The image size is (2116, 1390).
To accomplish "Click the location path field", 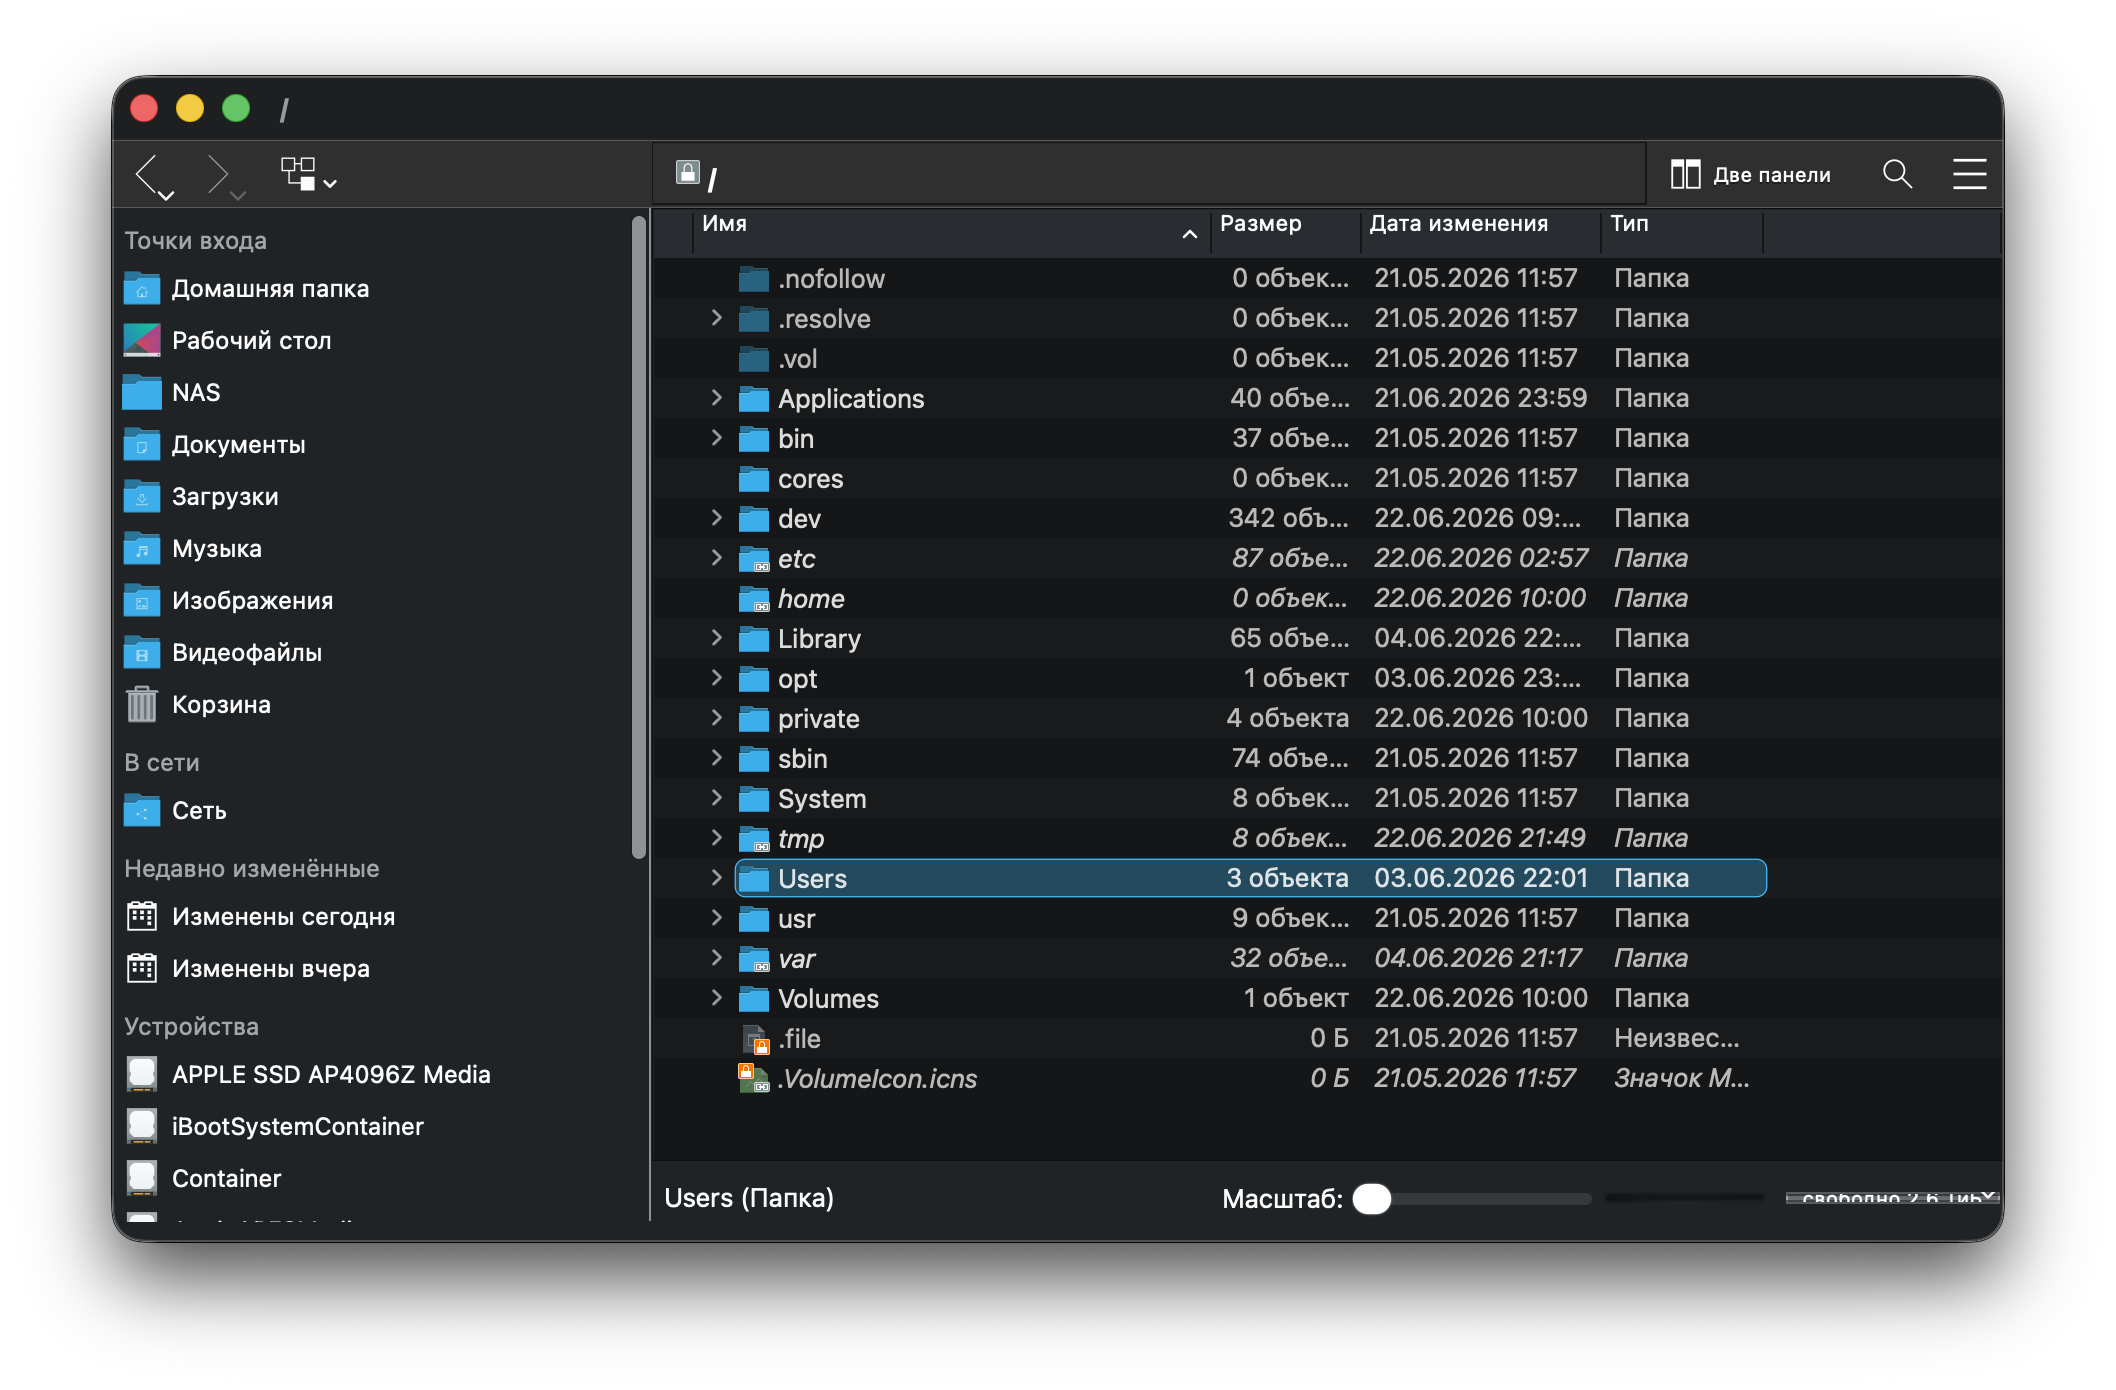I will tap(1148, 175).
